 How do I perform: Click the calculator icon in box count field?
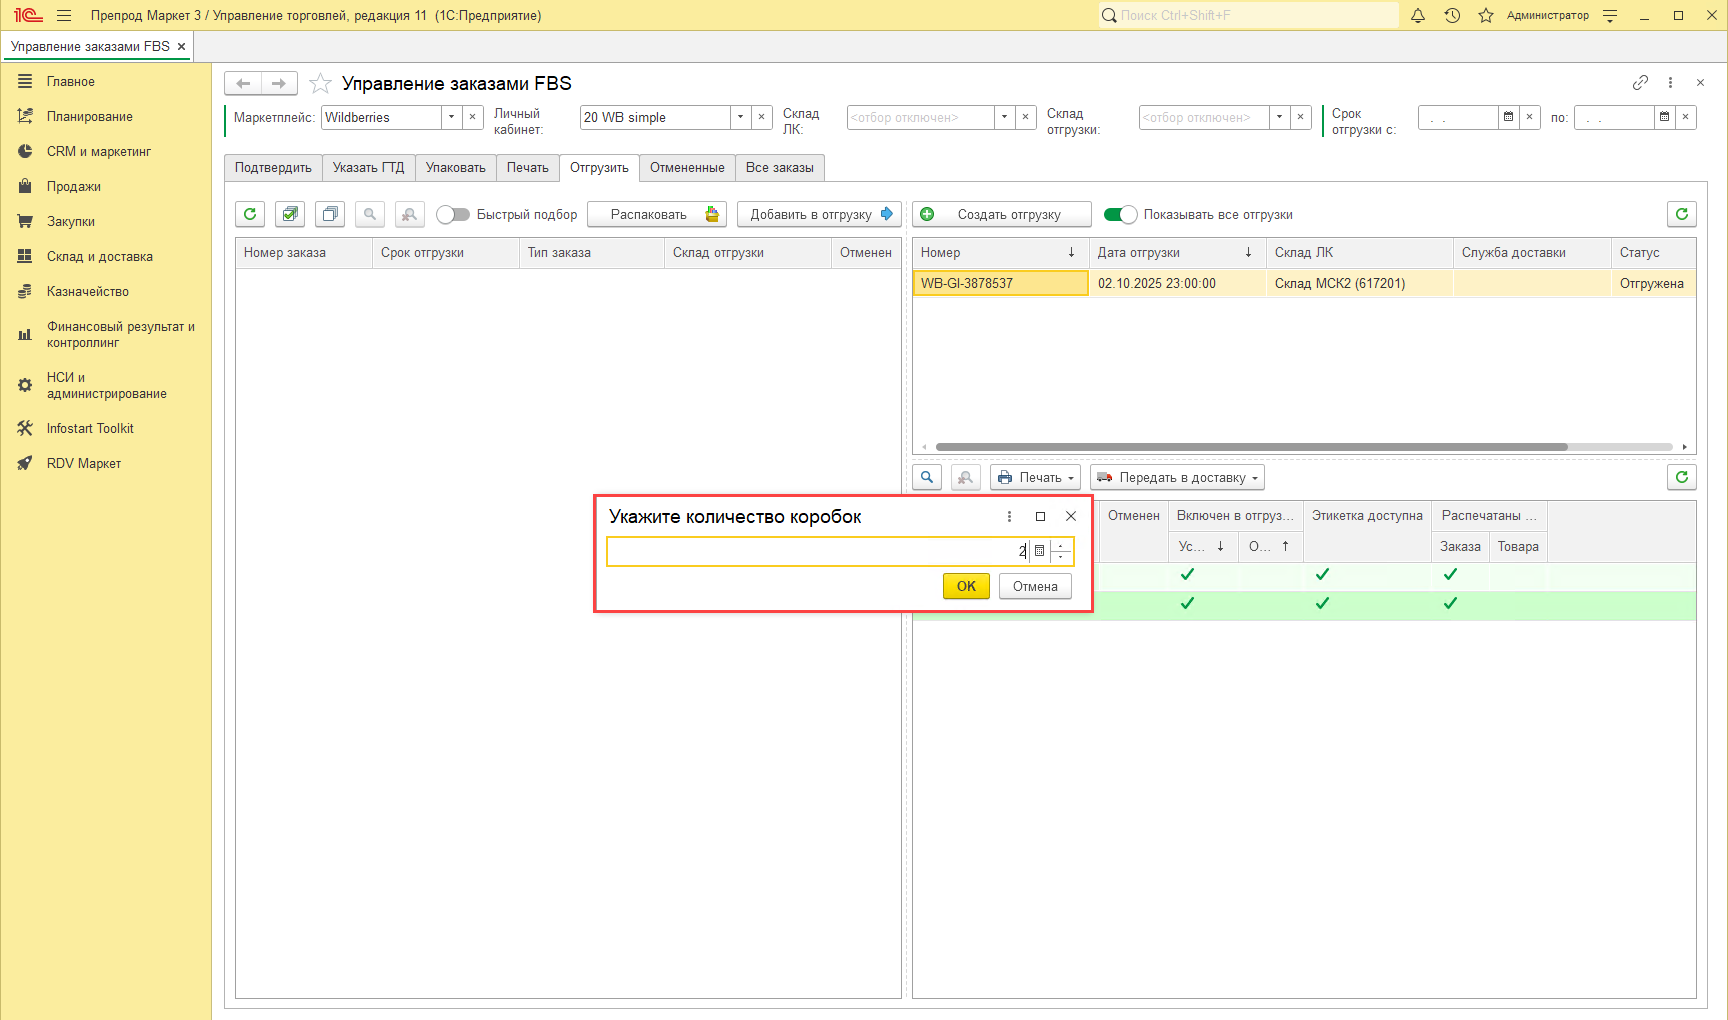click(1039, 551)
